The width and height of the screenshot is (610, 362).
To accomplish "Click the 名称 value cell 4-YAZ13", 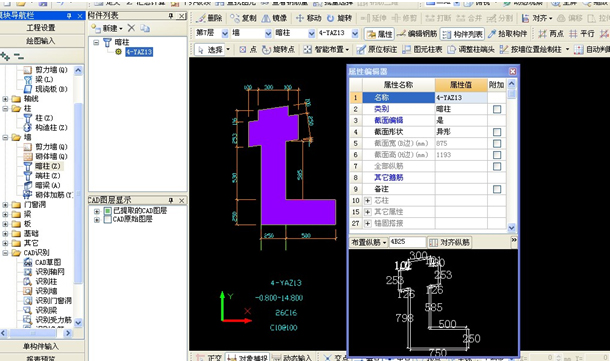I will point(461,98).
